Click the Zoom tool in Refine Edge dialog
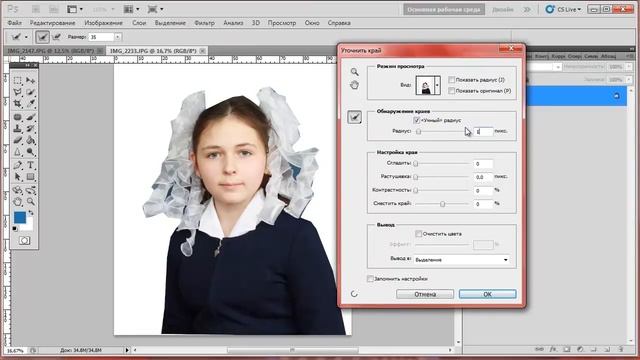The height and width of the screenshot is (360, 640). pyautogui.click(x=354, y=72)
